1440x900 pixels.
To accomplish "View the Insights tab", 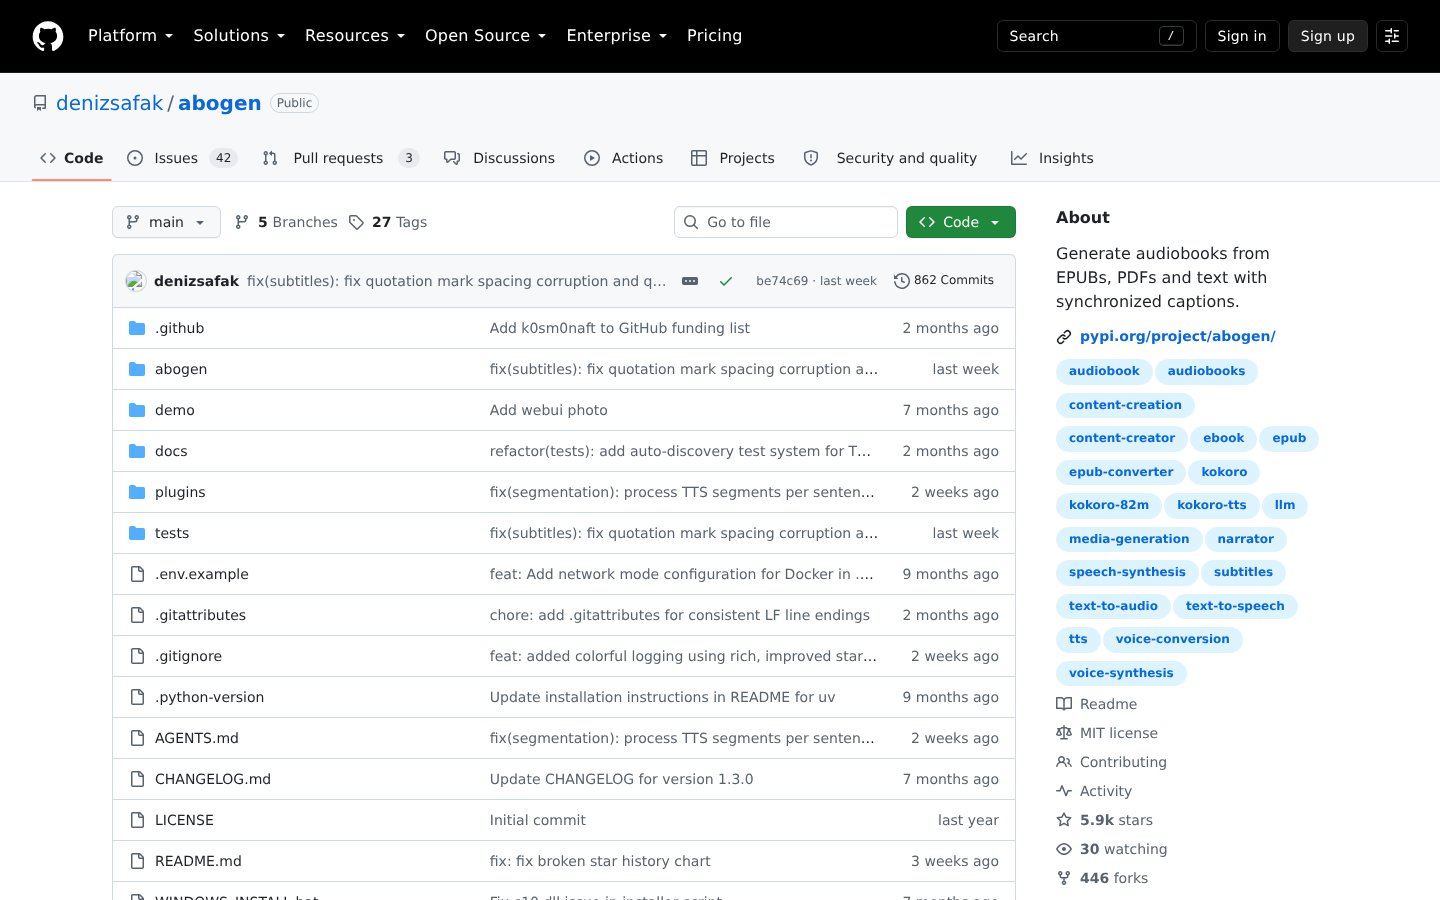I will (1052, 158).
